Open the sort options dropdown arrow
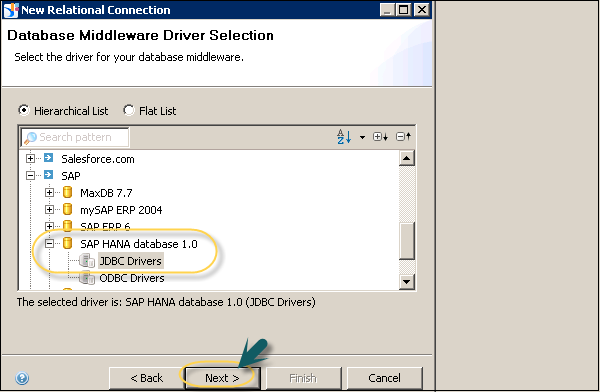 [x=362, y=137]
